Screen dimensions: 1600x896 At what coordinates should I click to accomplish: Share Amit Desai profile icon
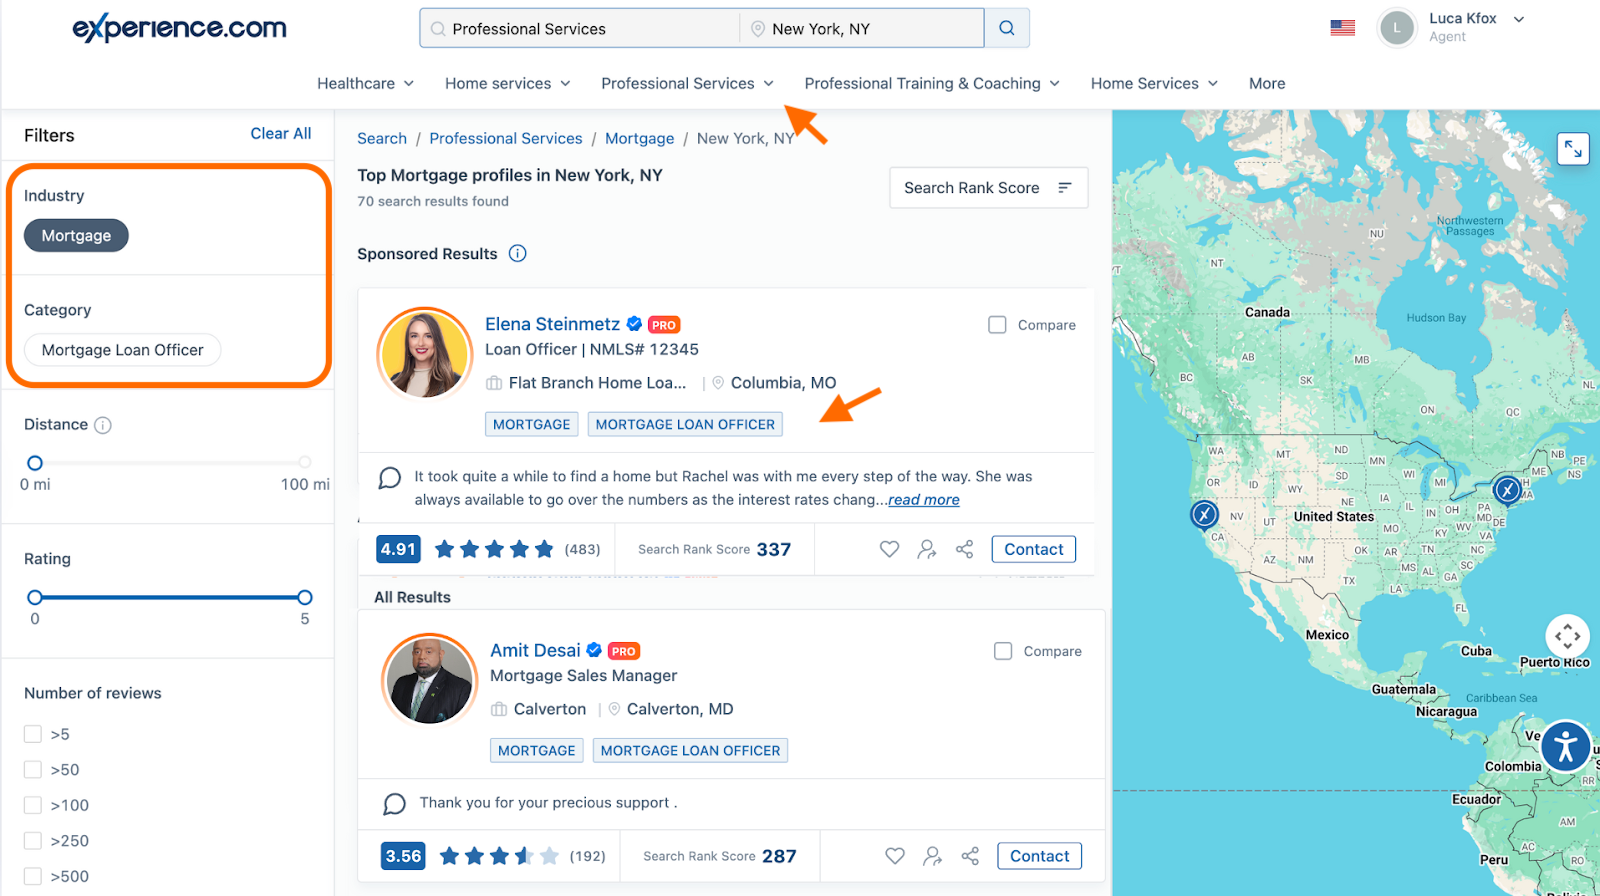click(x=970, y=856)
